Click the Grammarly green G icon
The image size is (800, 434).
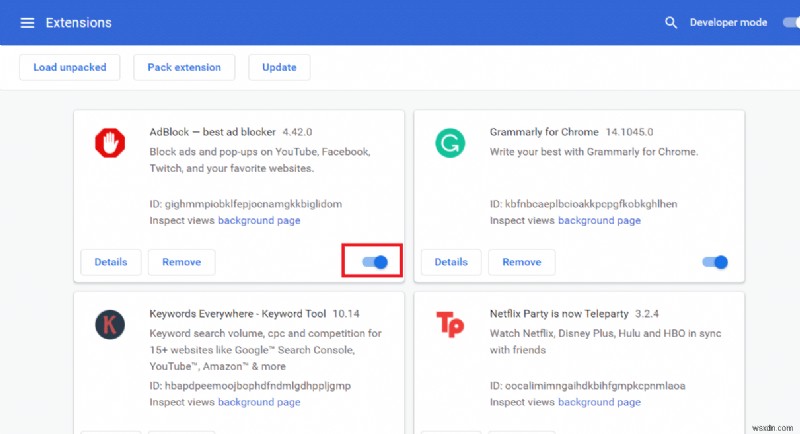point(450,144)
